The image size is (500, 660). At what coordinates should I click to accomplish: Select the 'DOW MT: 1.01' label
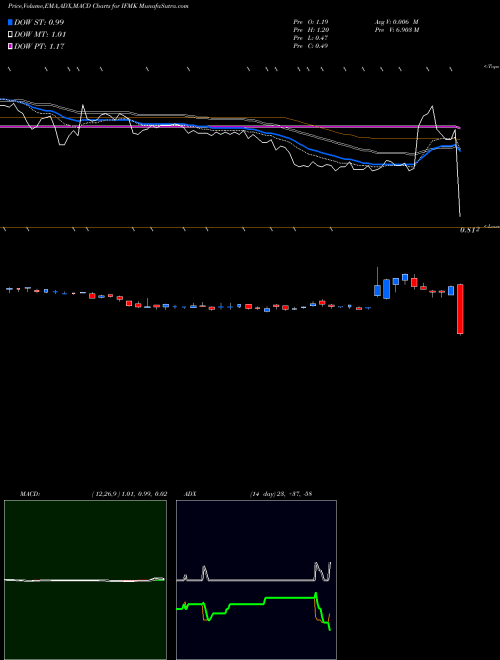[40, 35]
